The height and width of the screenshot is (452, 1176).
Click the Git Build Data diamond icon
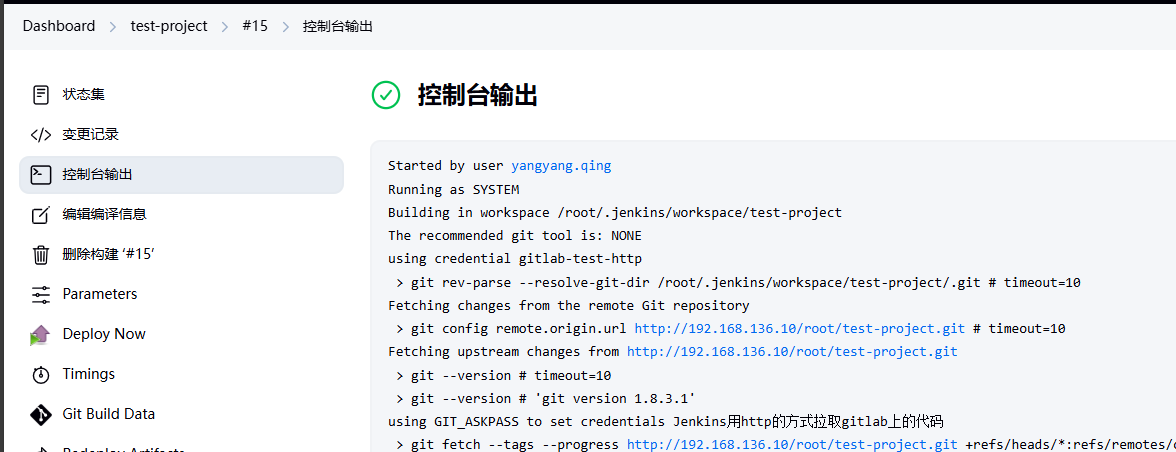click(x=40, y=414)
